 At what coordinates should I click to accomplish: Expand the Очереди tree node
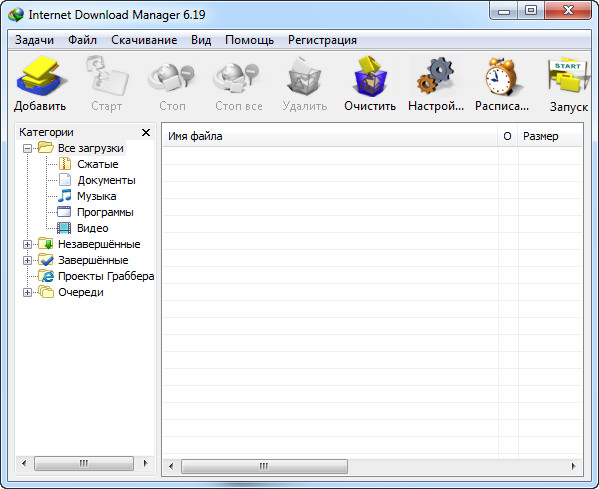[27, 293]
